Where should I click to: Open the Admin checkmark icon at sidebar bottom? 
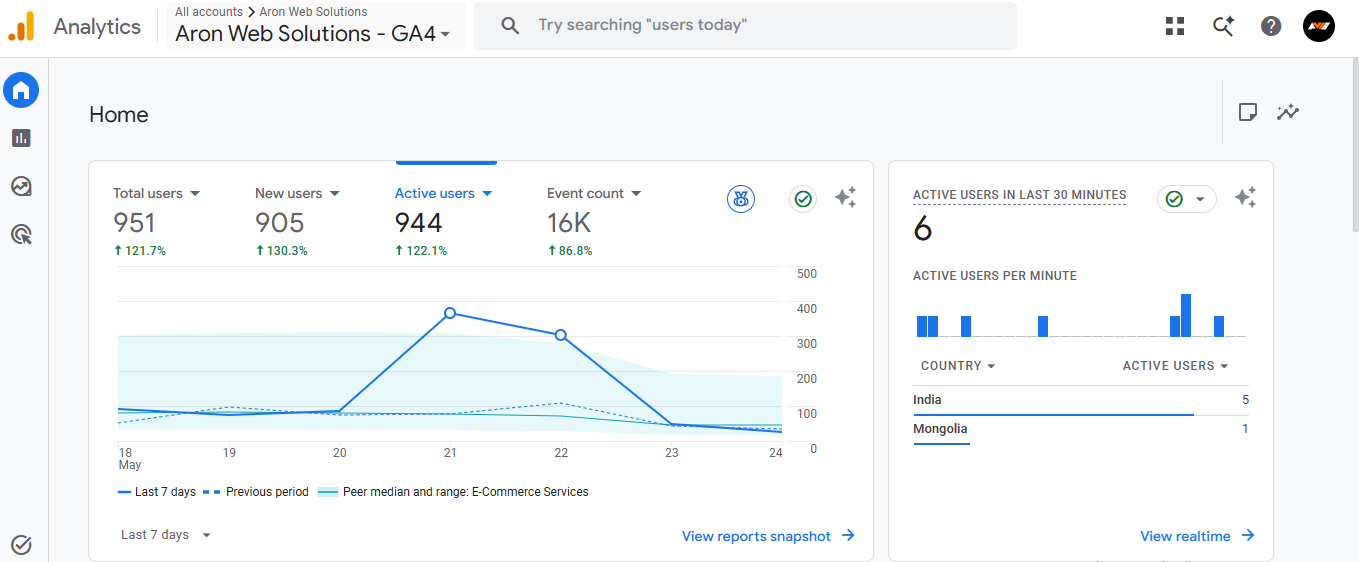pyautogui.click(x=21, y=545)
